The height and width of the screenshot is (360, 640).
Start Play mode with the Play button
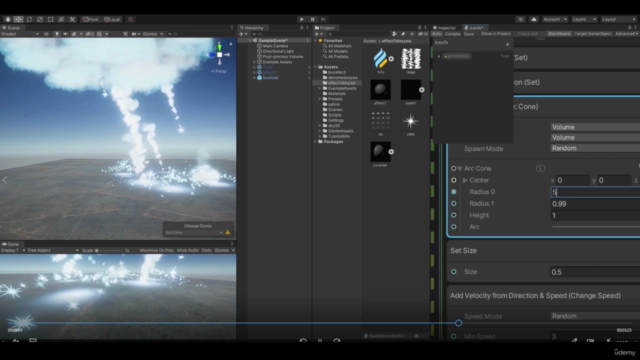click(302, 19)
